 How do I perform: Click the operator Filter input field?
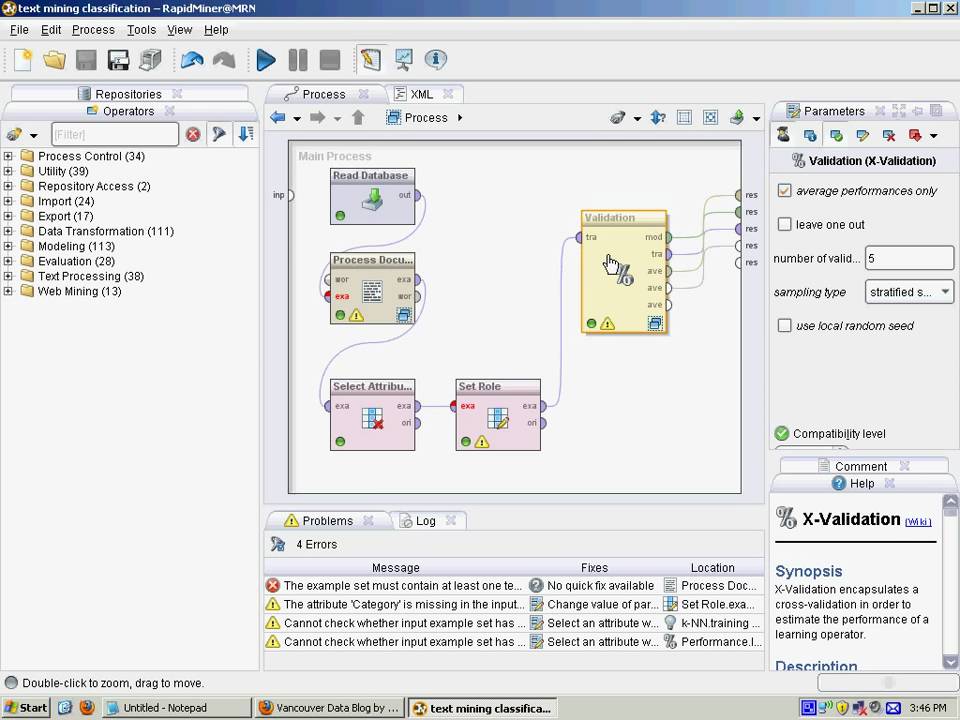point(115,134)
